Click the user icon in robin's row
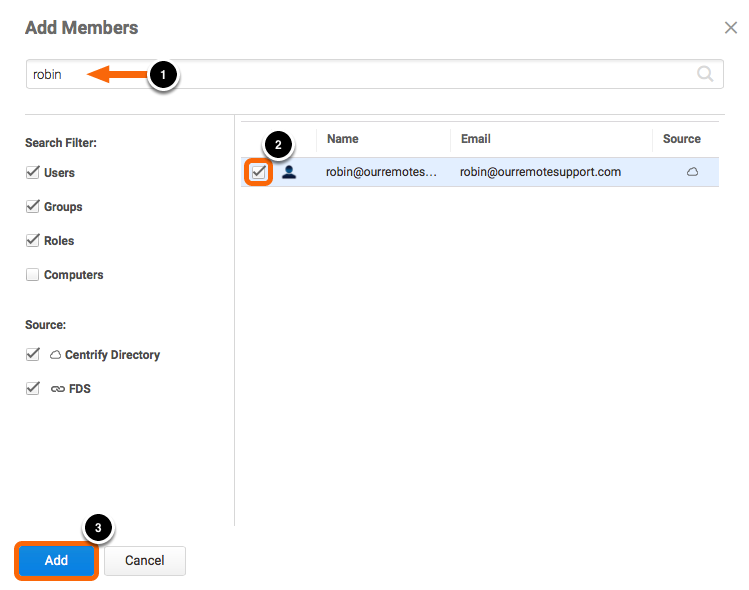 pyautogui.click(x=289, y=172)
